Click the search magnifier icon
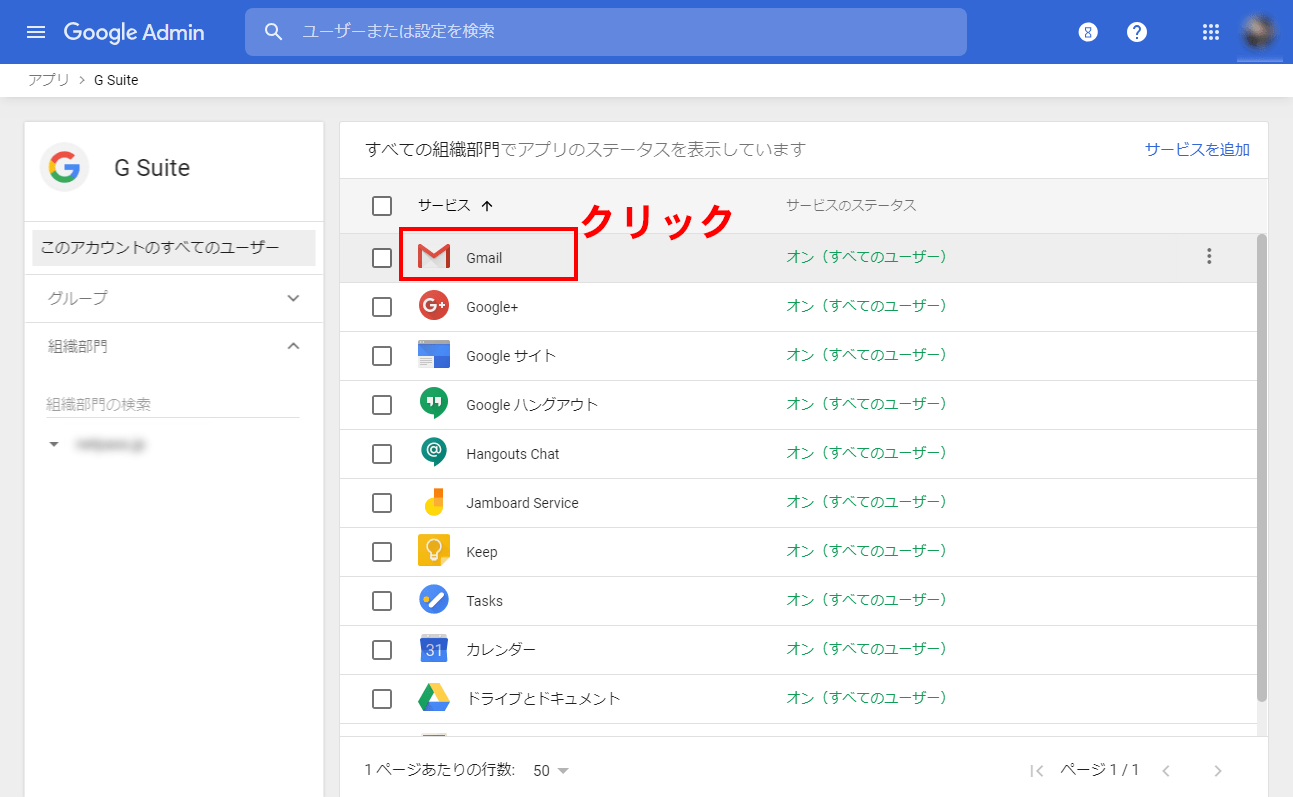Viewport: 1293px width, 797px height. point(274,32)
